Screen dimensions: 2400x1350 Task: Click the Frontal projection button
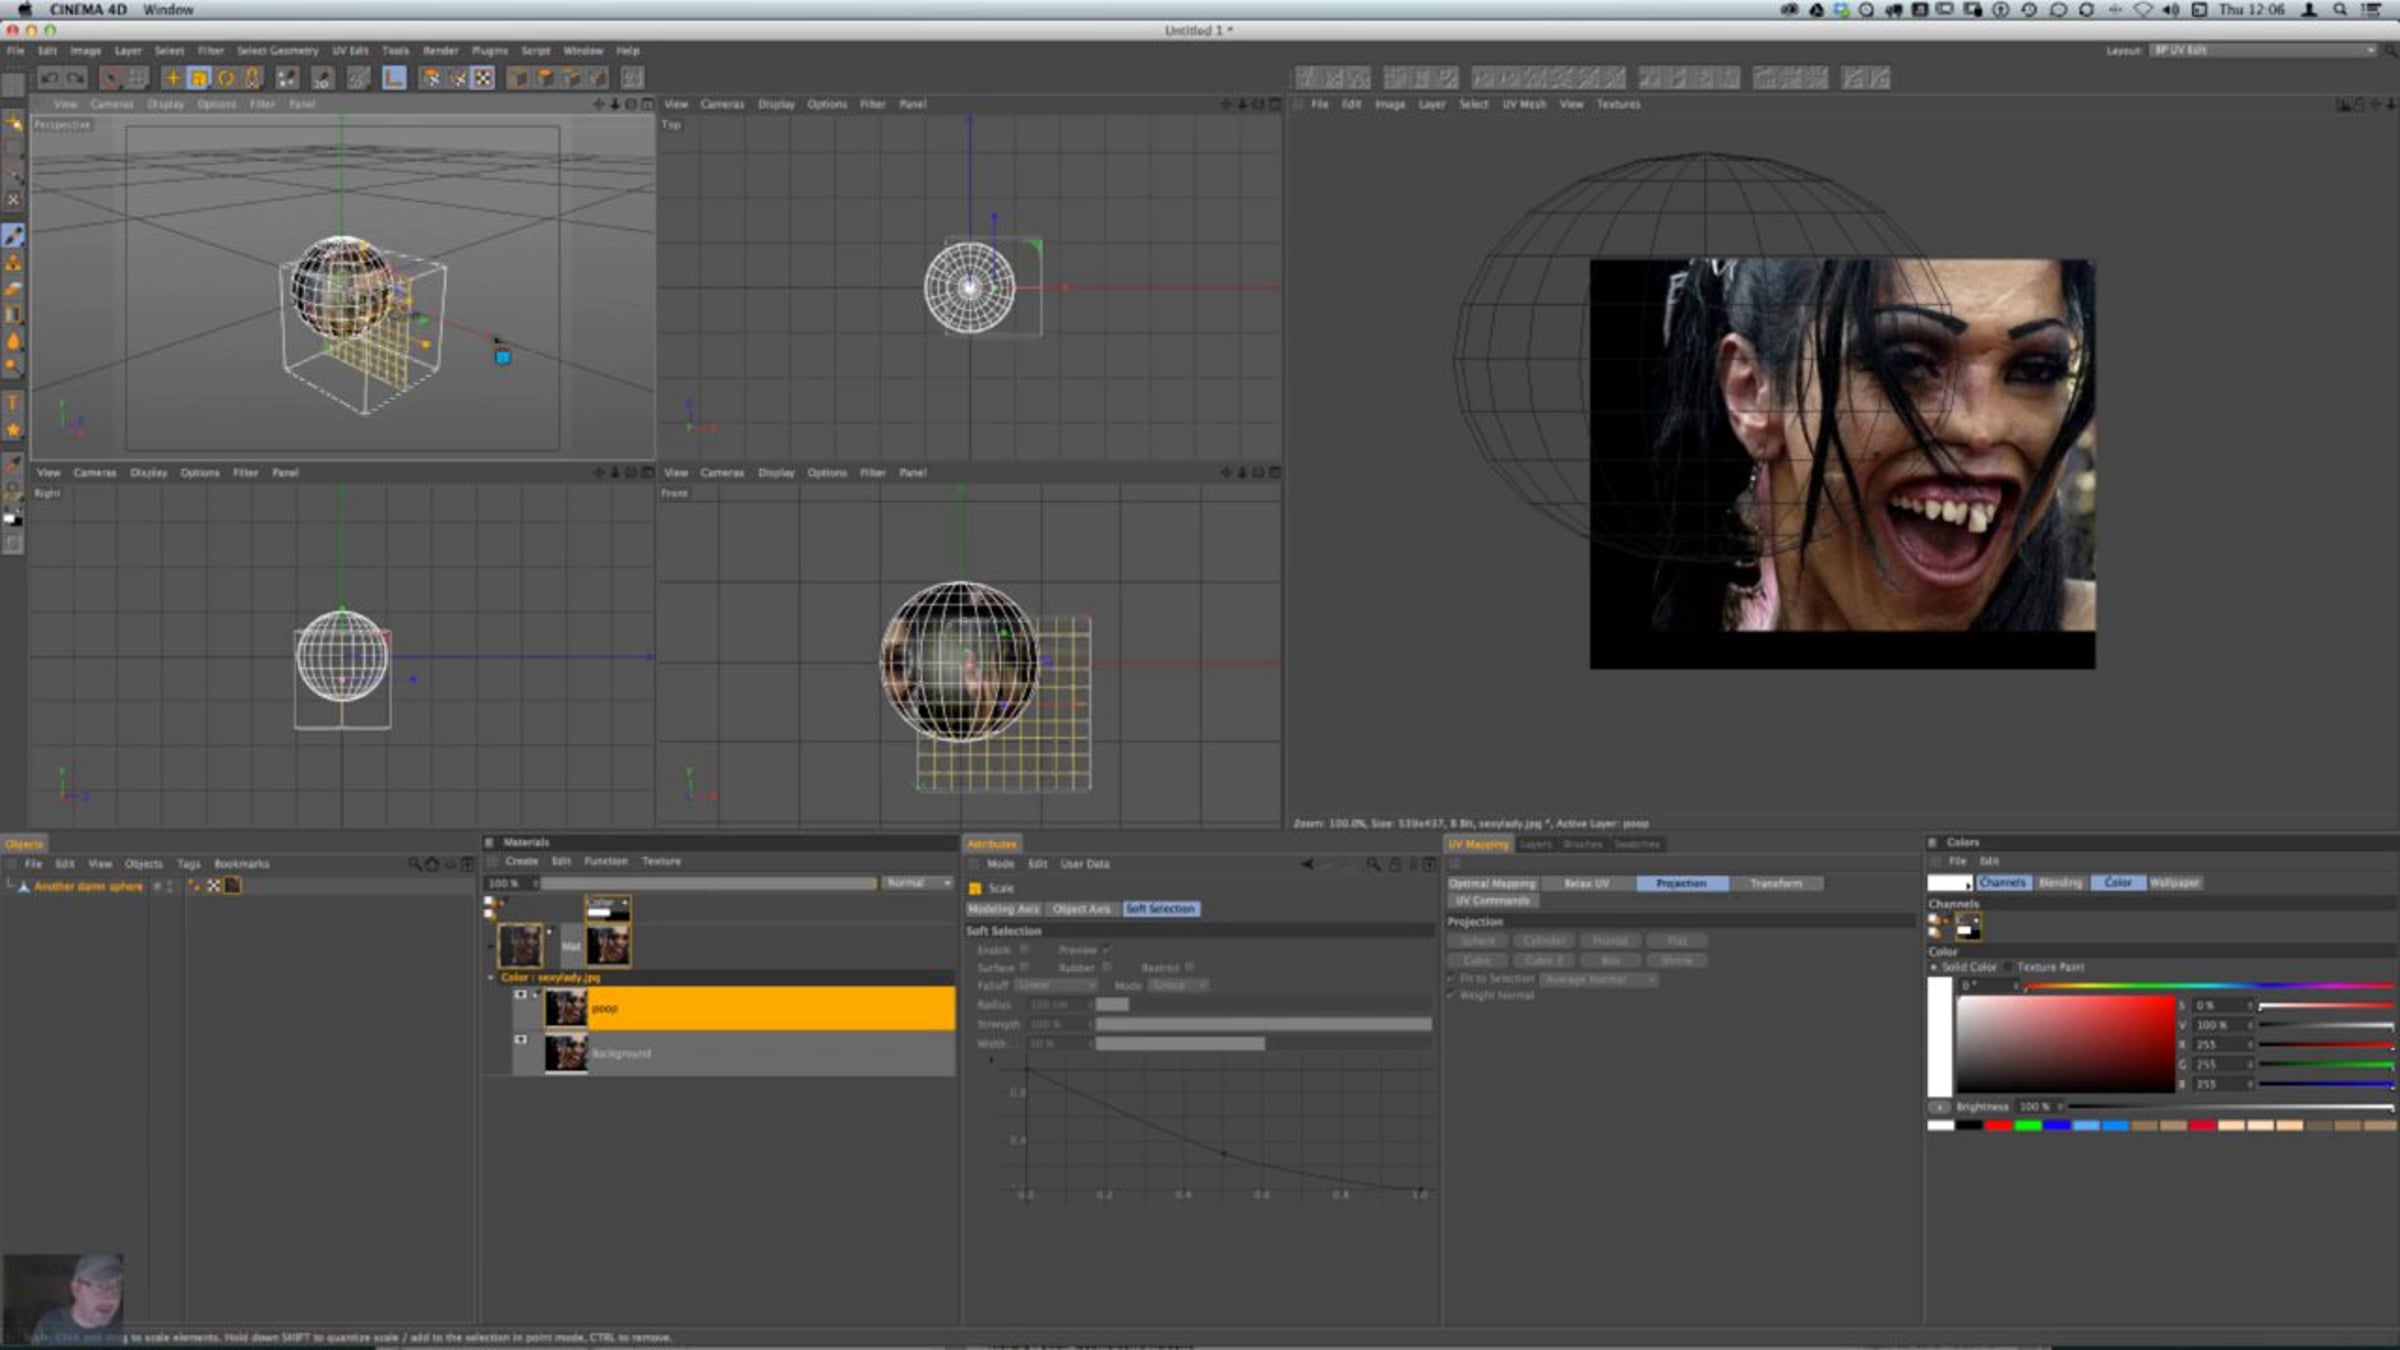click(x=1610, y=942)
